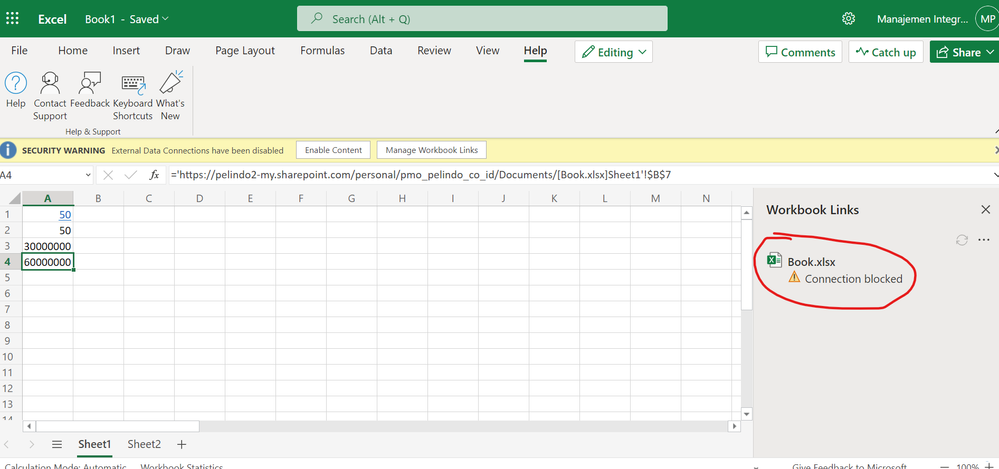Select column H header

[402, 198]
